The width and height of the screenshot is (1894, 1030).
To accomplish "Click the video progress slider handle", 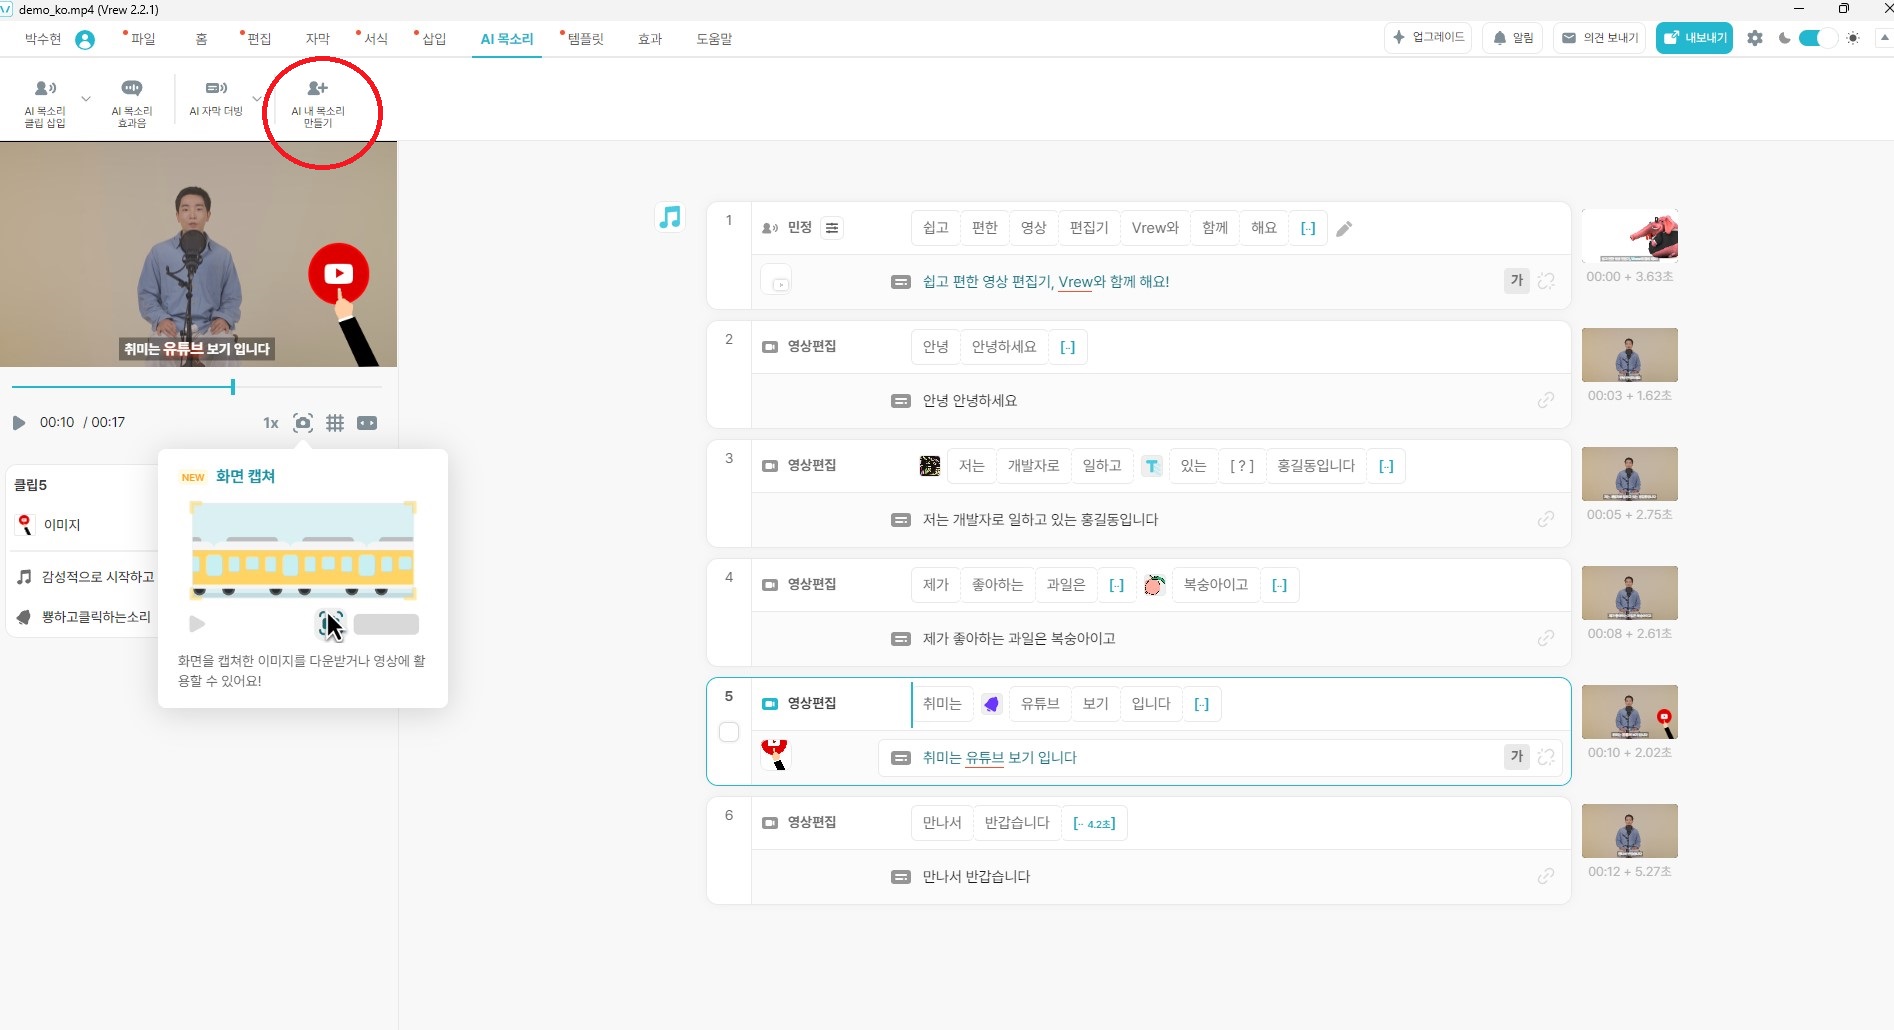I will [233, 387].
